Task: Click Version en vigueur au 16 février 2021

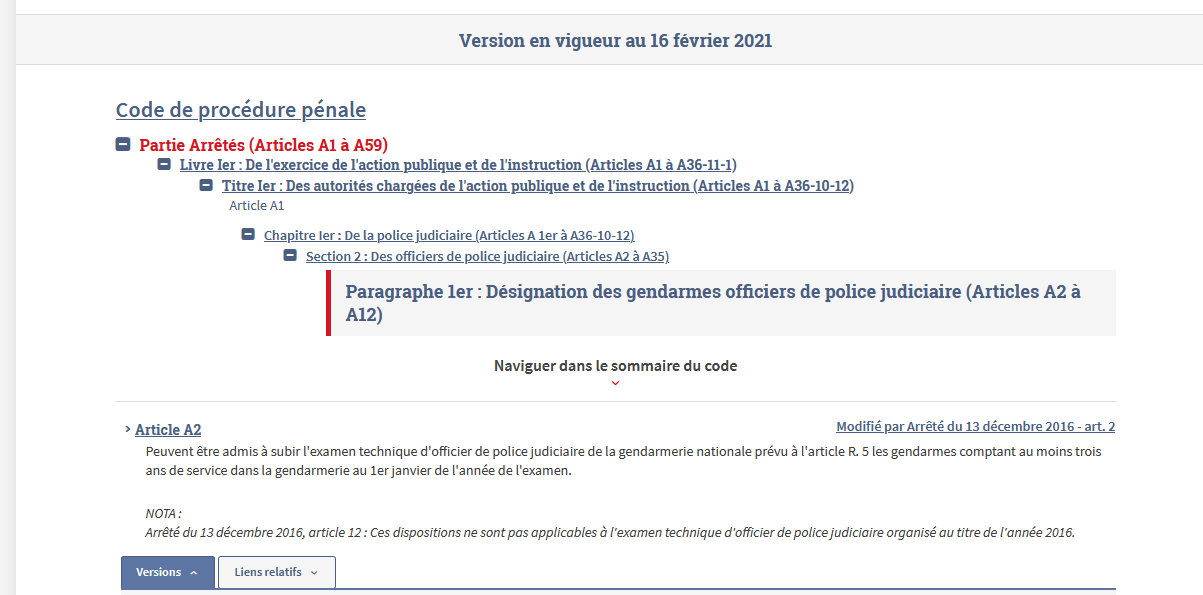Action: pos(615,41)
